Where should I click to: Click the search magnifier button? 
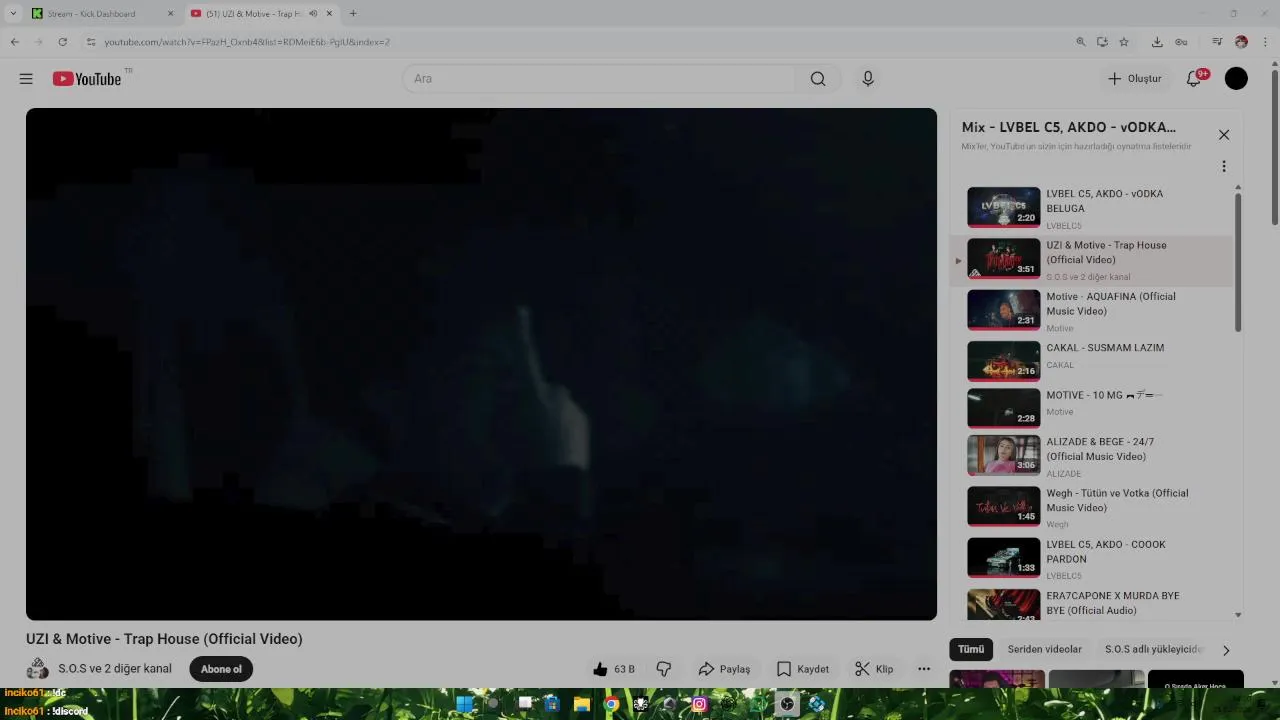(x=818, y=79)
